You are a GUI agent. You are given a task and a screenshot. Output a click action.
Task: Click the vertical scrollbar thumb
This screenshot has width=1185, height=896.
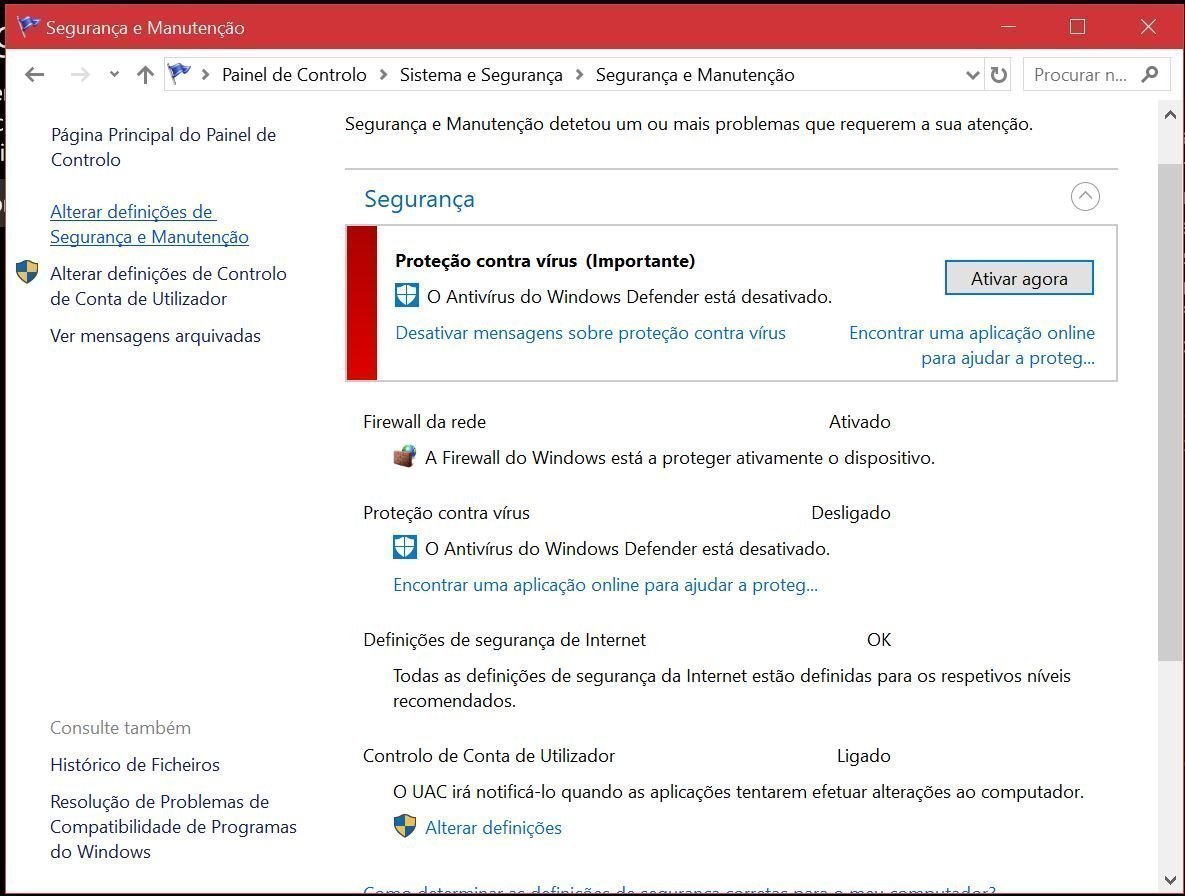pyautogui.click(x=1170, y=412)
